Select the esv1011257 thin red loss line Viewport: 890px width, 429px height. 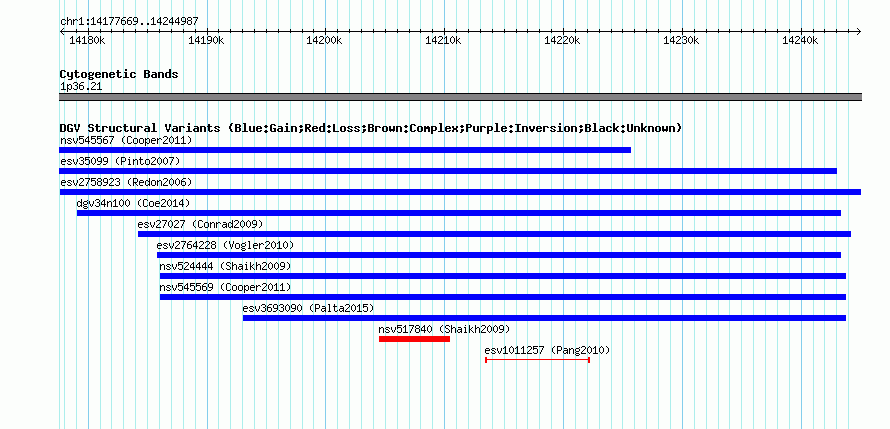[538, 360]
